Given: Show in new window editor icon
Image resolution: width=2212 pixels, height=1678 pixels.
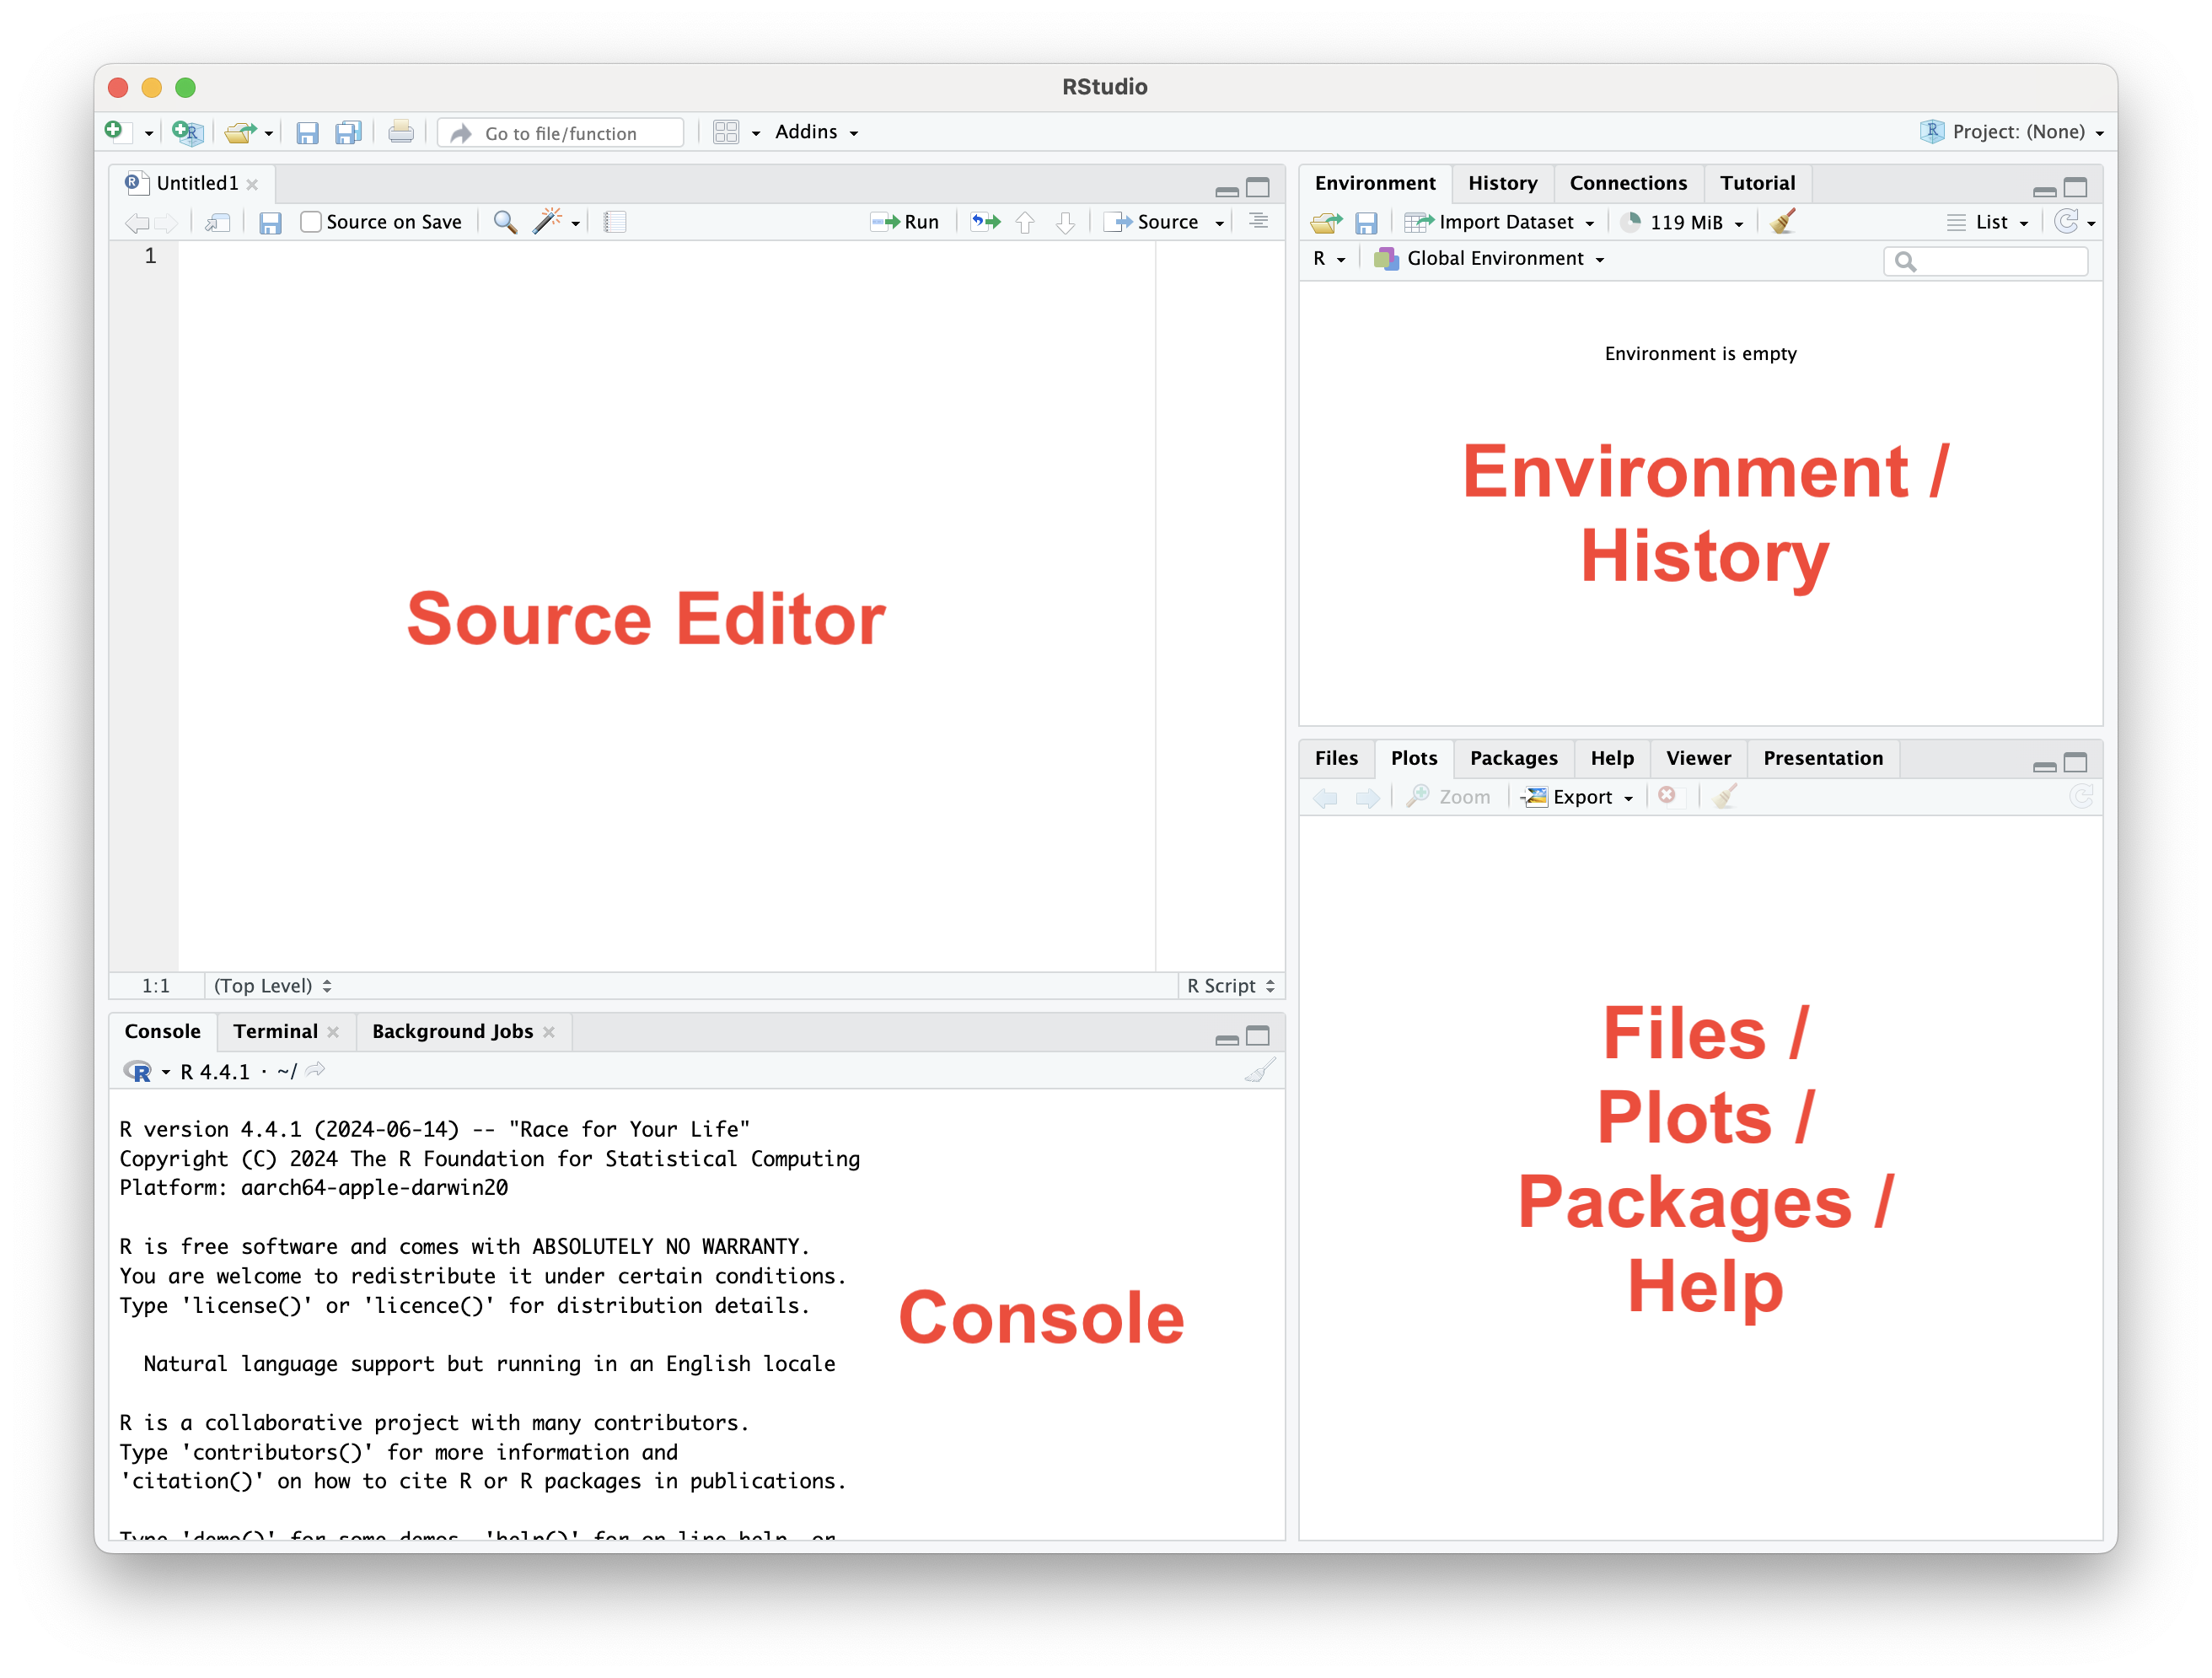Looking at the screenshot, I should pyautogui.click(x=217, y=222).
